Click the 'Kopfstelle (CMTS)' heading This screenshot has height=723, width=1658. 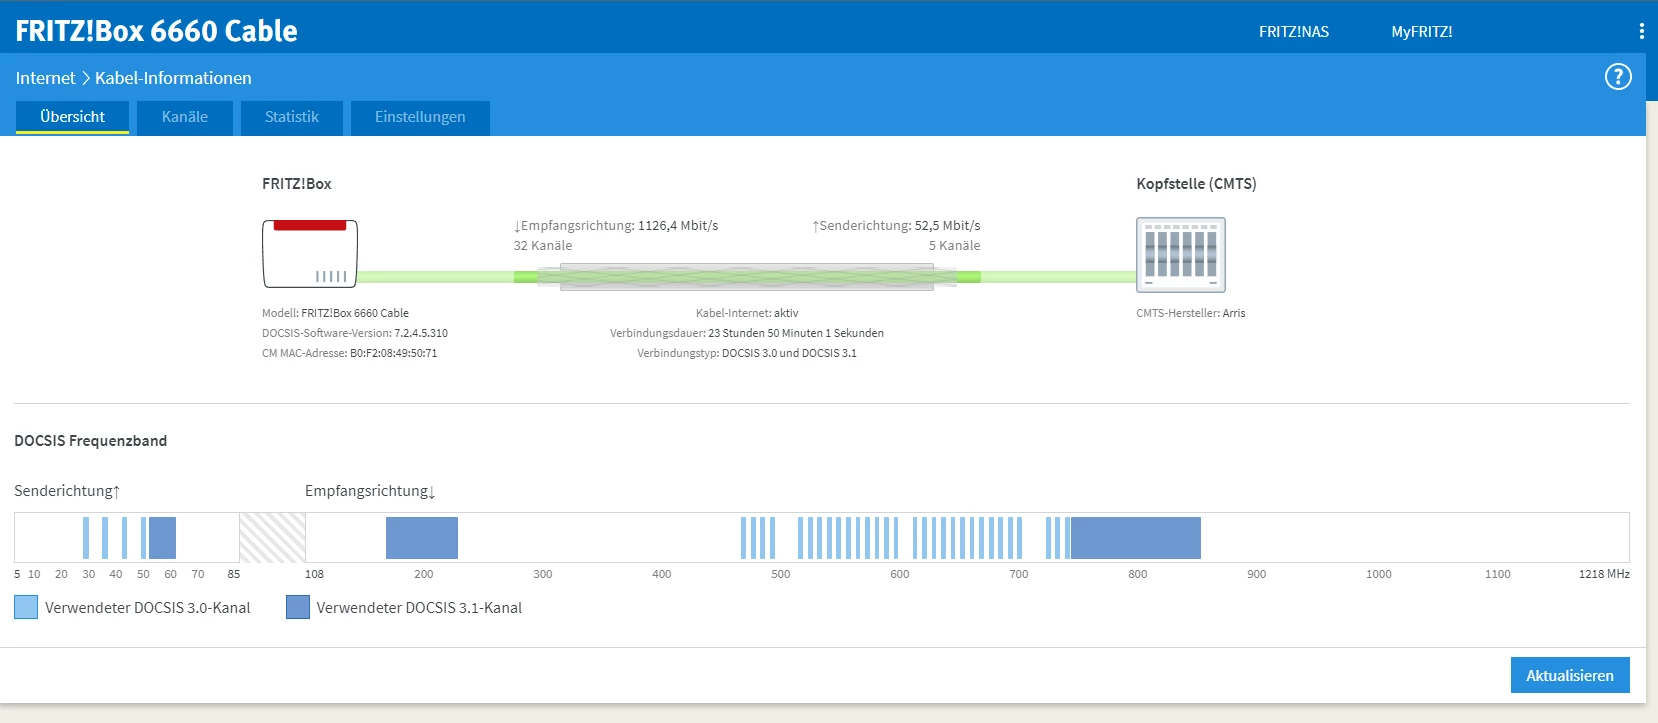1196,184
